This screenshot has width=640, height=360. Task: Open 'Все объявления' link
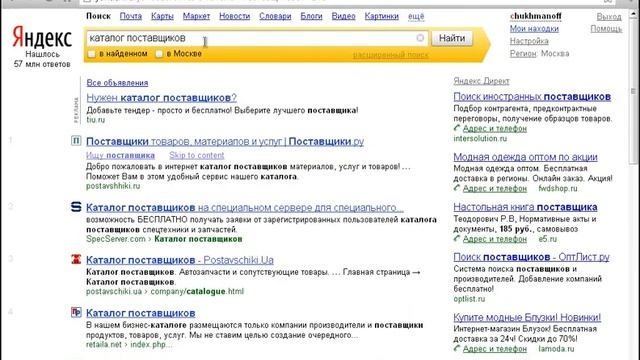click(x=117, y=83)
